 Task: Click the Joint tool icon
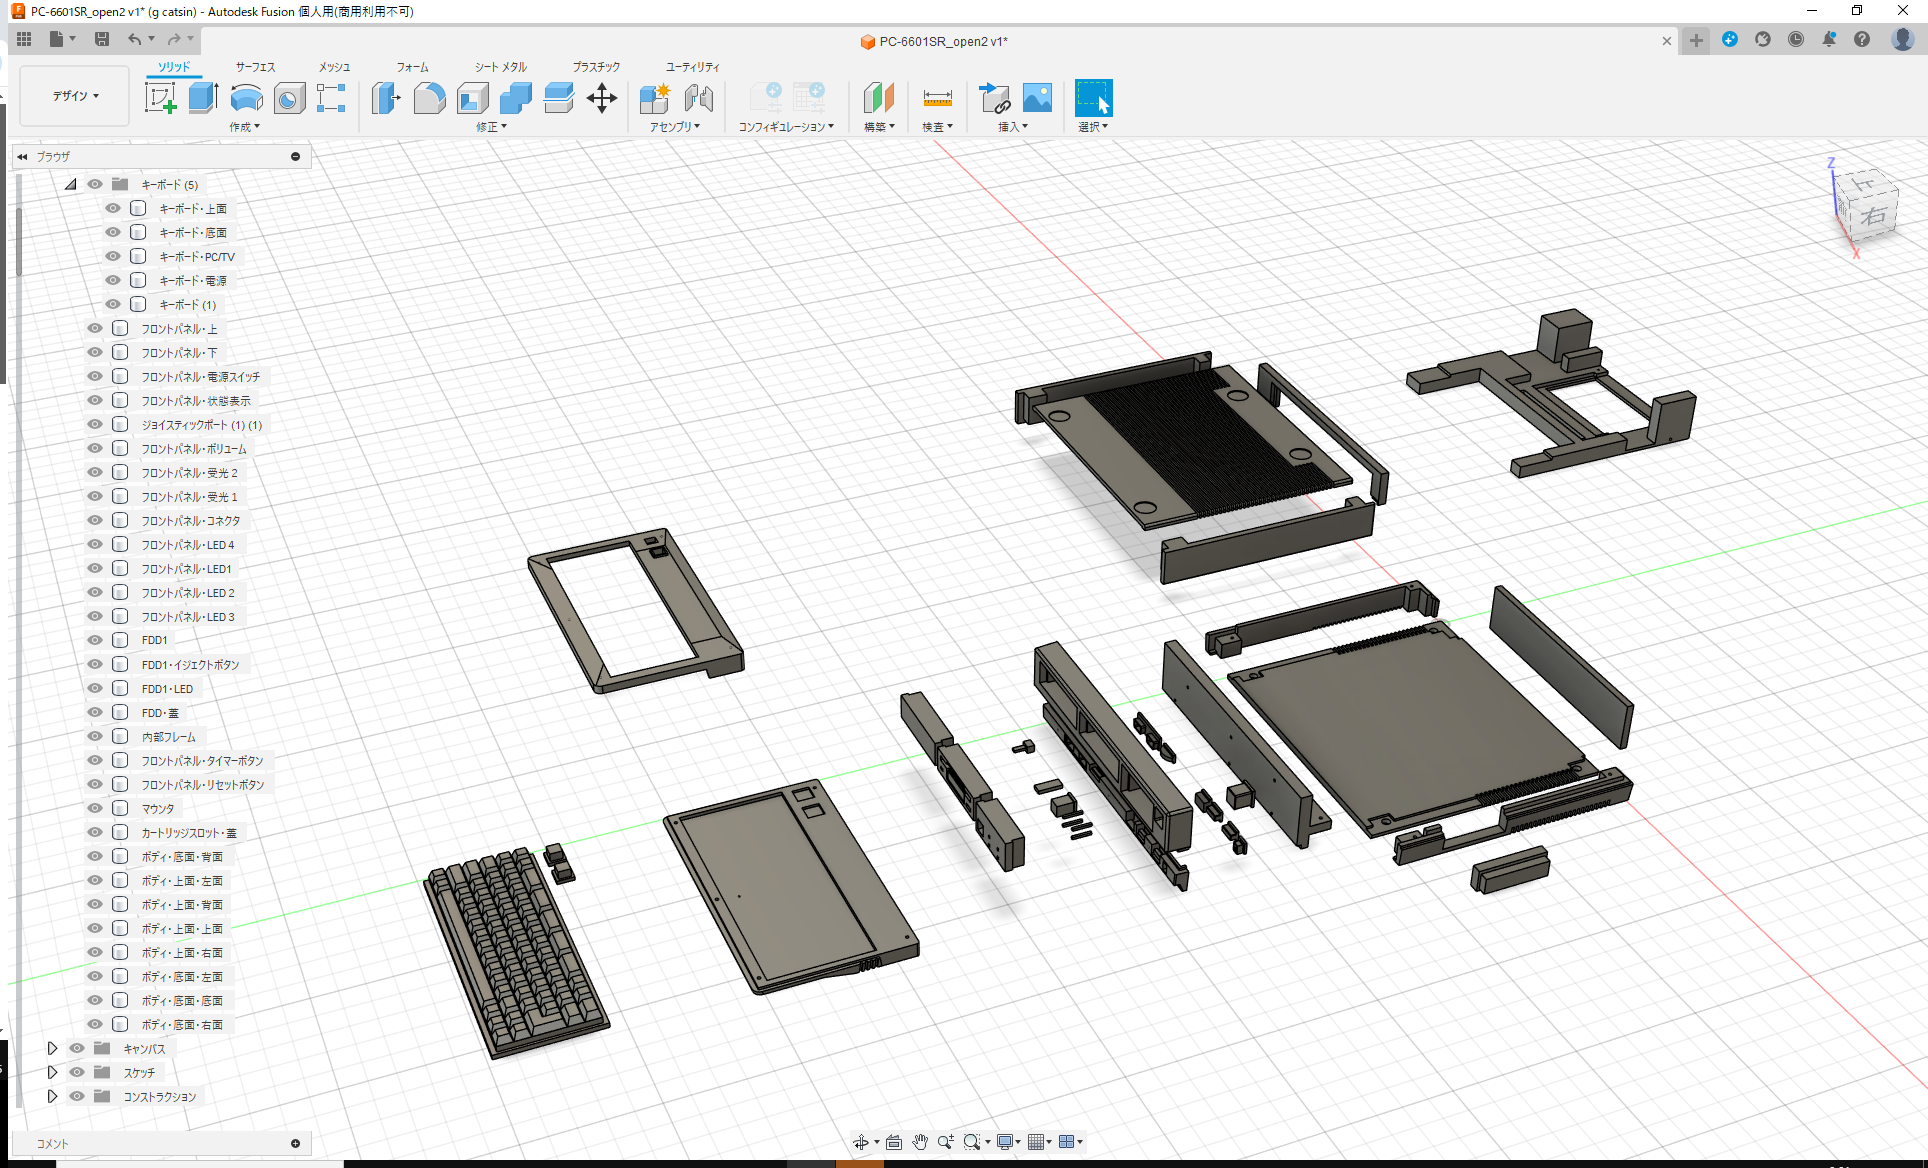click(x=699, y=98)
